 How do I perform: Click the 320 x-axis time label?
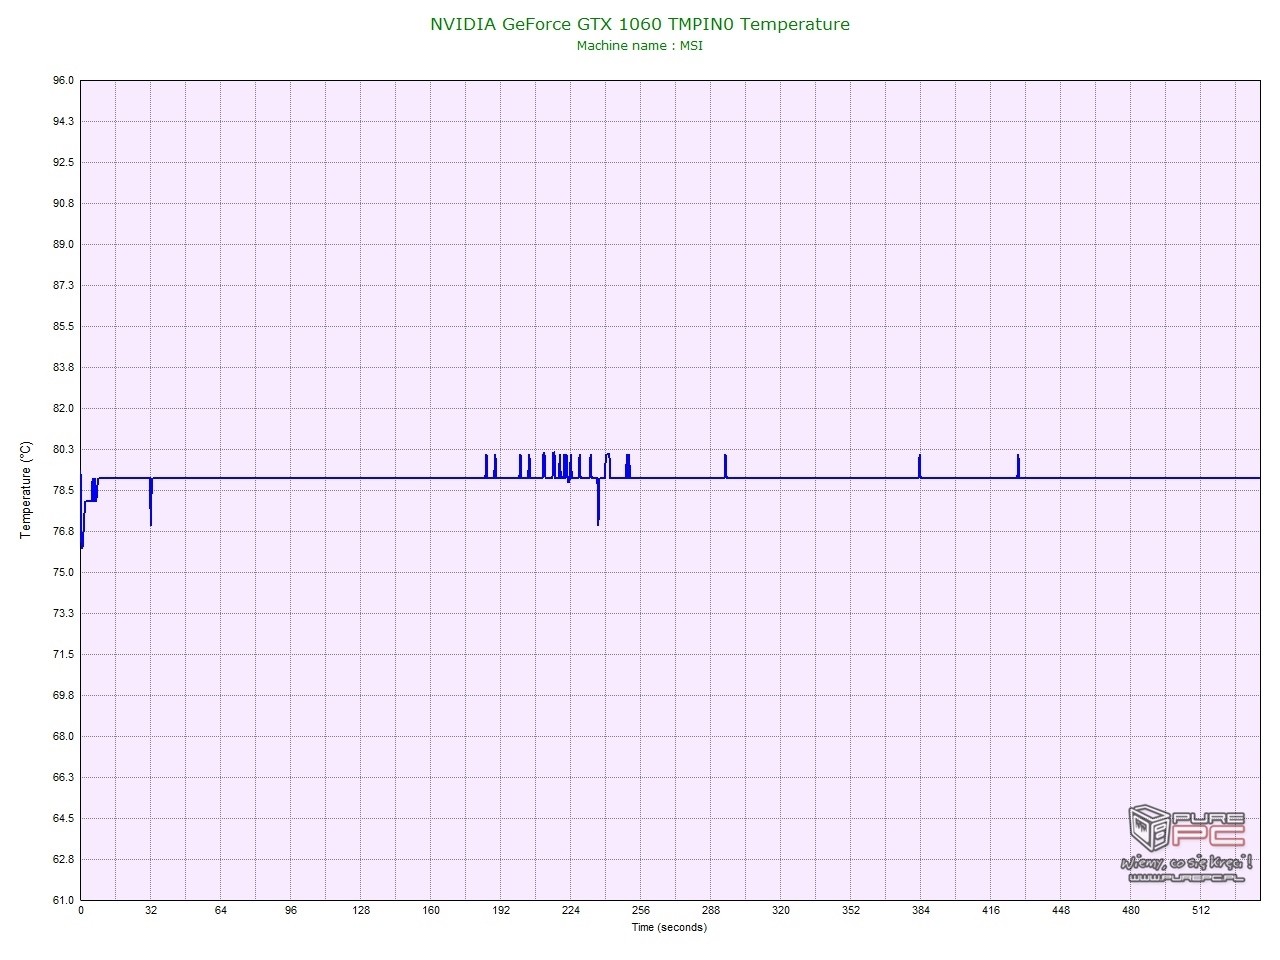click(x=781, y=910)
